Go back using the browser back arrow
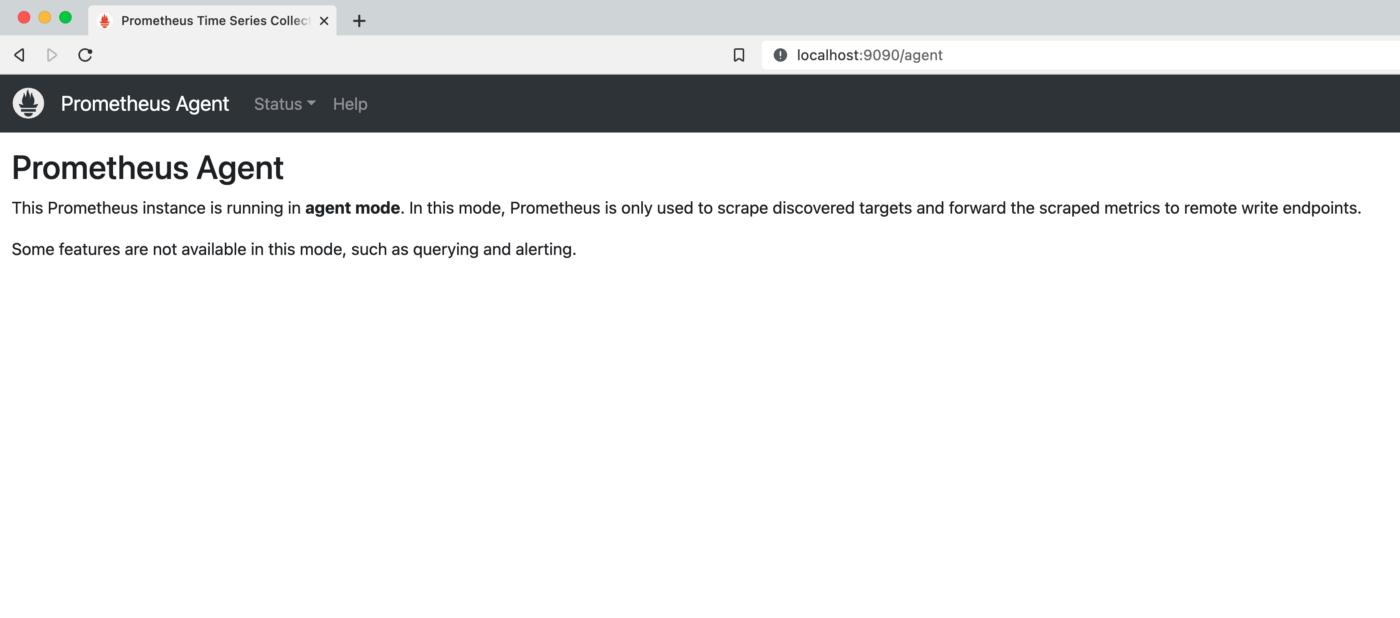The height and width of the screenshot is (618, 1400). click(x=19, y=55)
